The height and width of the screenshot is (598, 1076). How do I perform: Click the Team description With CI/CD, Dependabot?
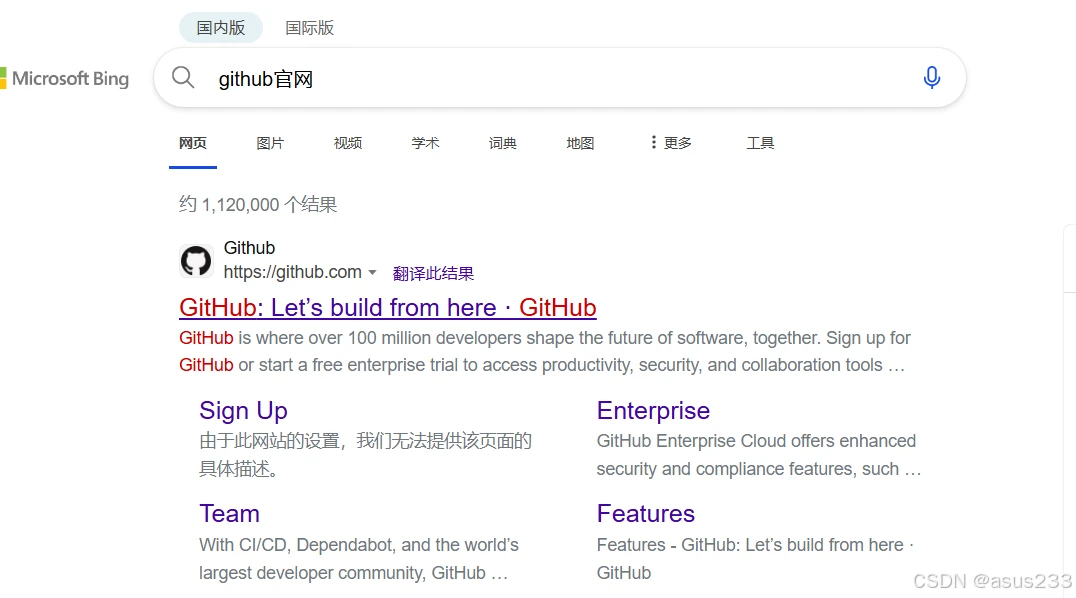[359, 559]
